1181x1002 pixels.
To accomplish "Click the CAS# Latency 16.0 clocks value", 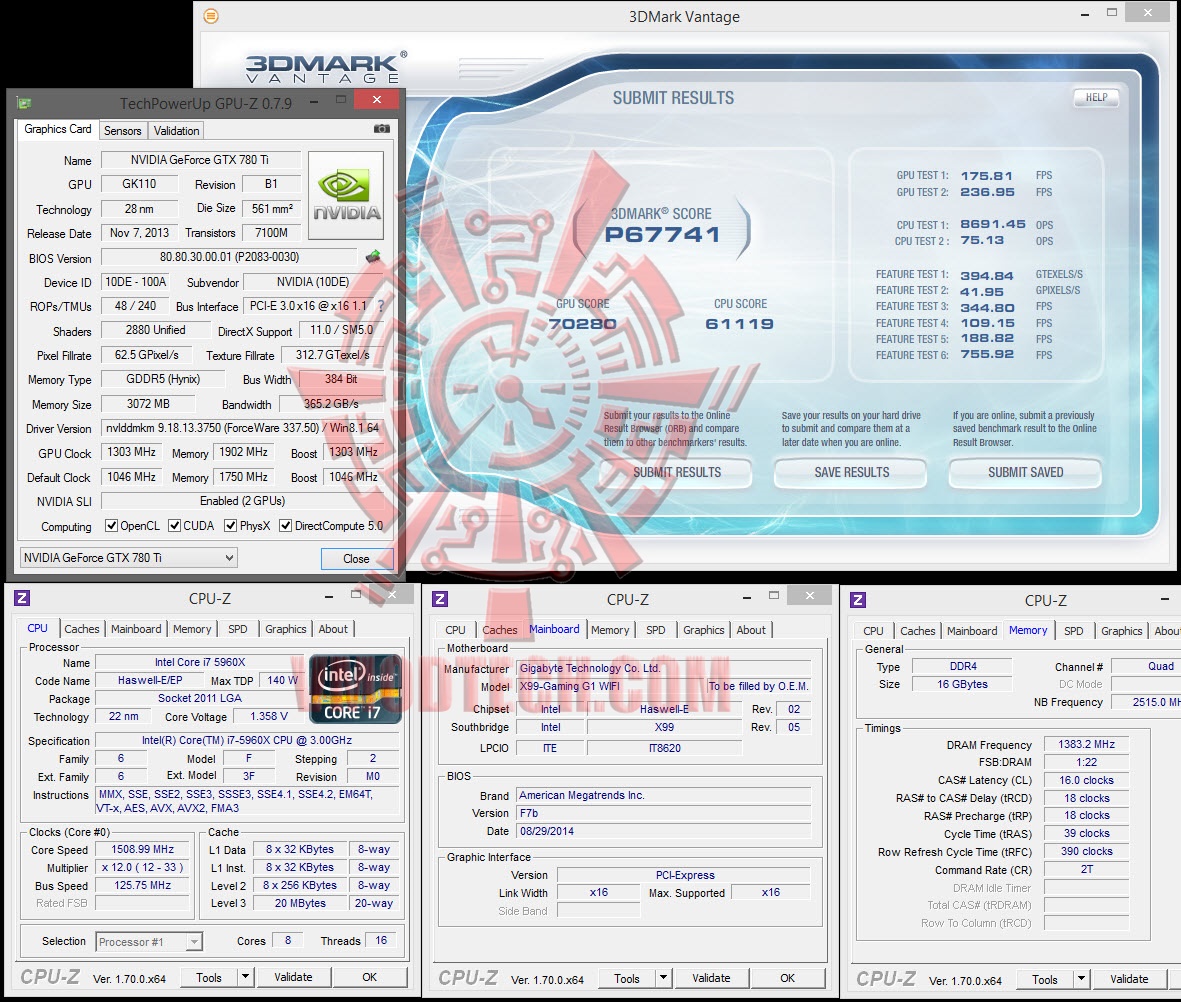I will tap(1086, 780).
